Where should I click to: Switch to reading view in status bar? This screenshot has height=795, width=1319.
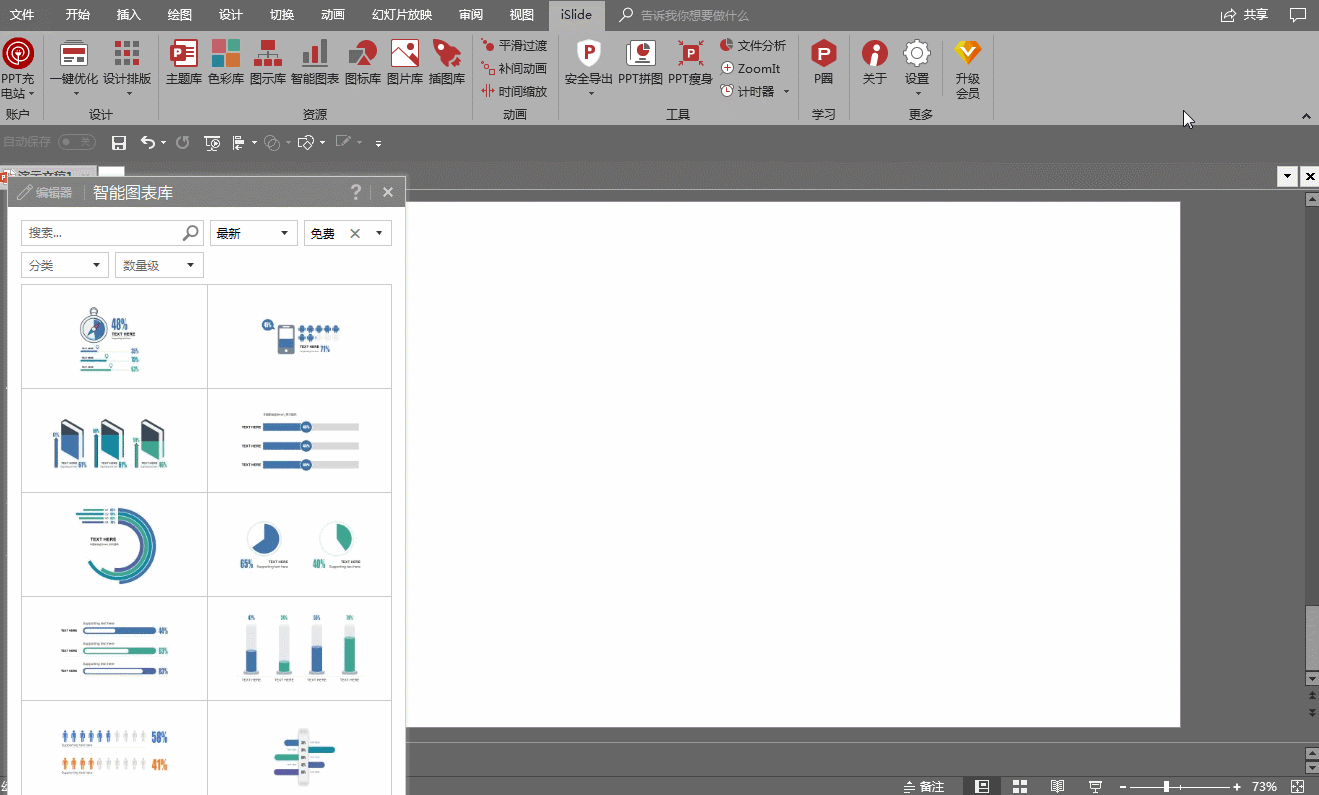coord(1057,787)
